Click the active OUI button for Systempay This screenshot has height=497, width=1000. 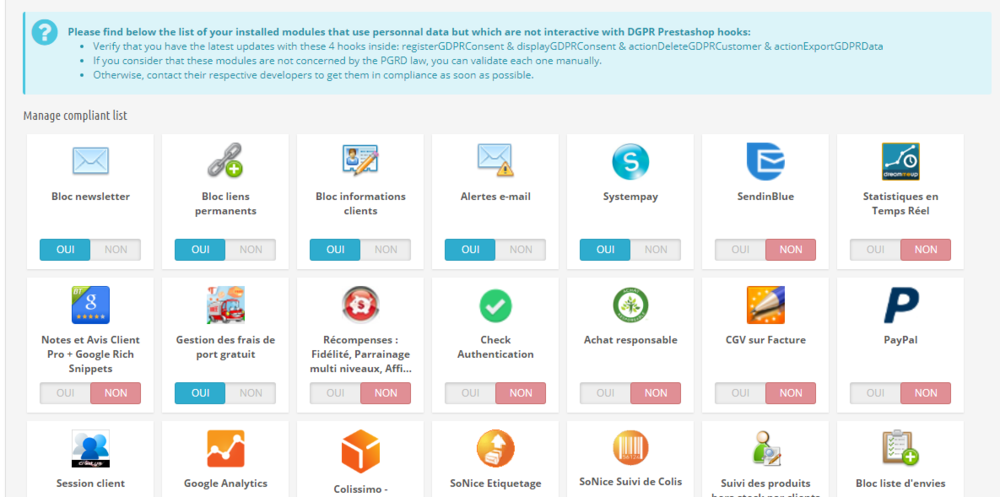pyautogui.click(x=605, y=249)
